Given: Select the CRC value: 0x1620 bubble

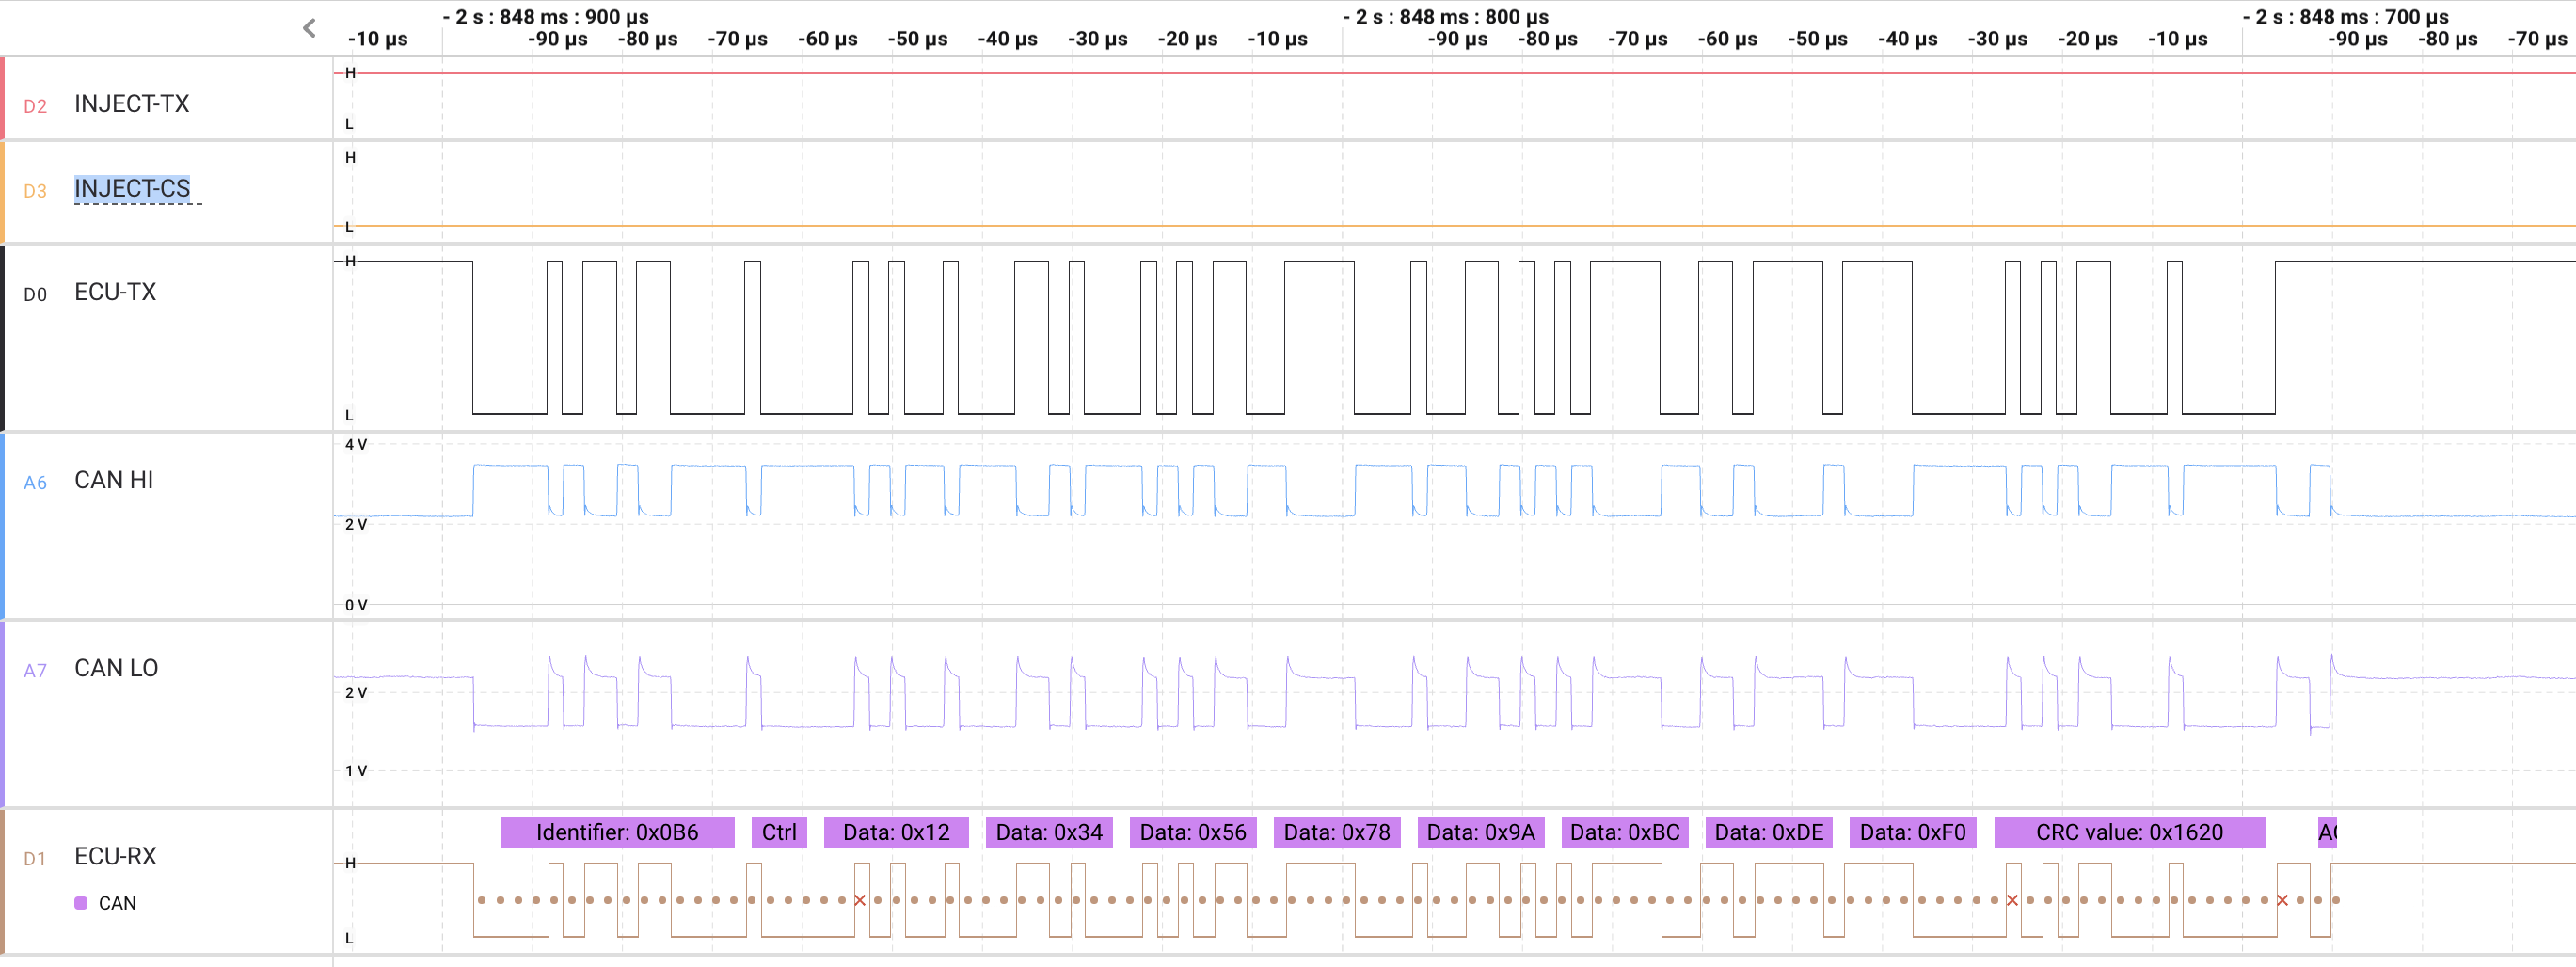Looking at the screenshot, I should (2129, 832).
